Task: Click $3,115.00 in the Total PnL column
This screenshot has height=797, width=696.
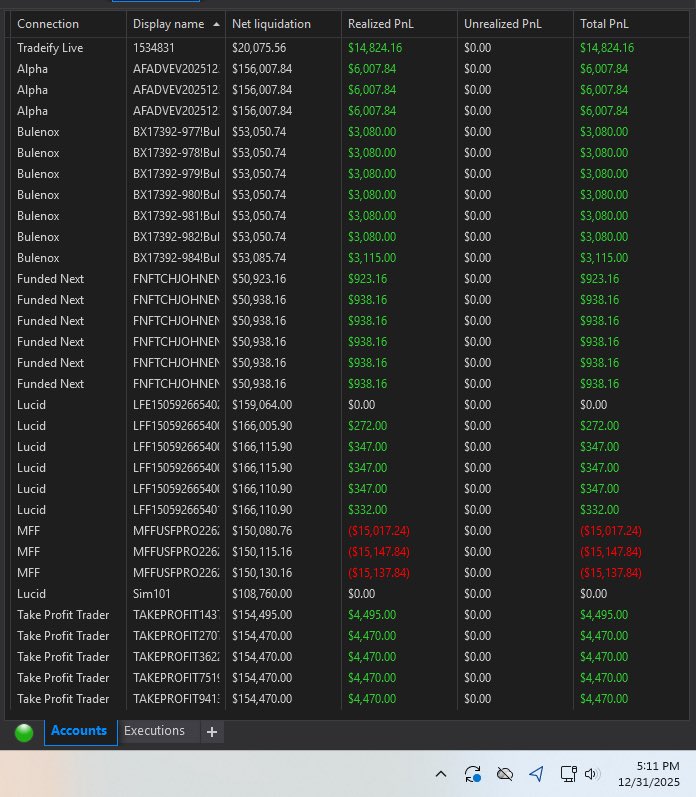Action: (x=604, y=258)
